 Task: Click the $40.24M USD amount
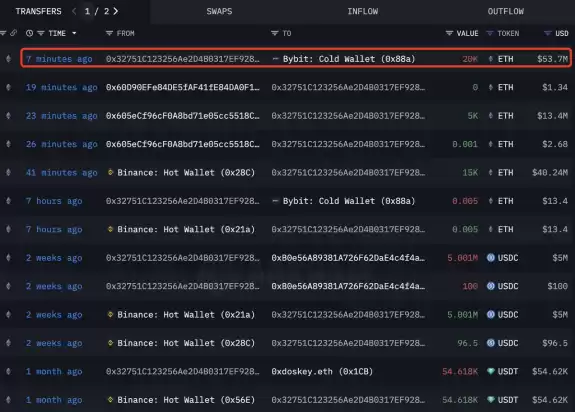[550, 173]
